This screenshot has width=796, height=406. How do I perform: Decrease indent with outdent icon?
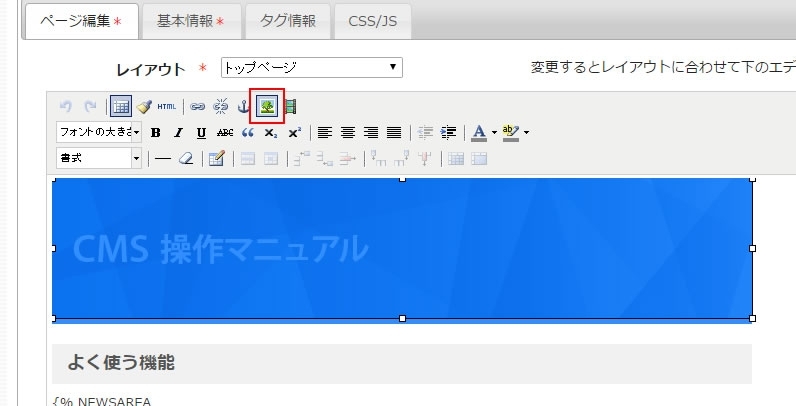[x=425, y=133]
